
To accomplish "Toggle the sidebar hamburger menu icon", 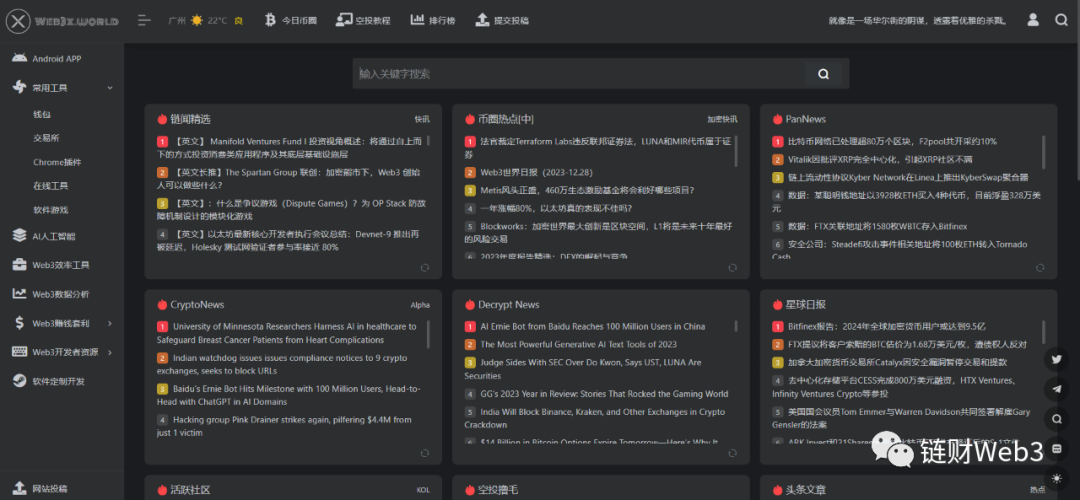I will coord(144,21).
